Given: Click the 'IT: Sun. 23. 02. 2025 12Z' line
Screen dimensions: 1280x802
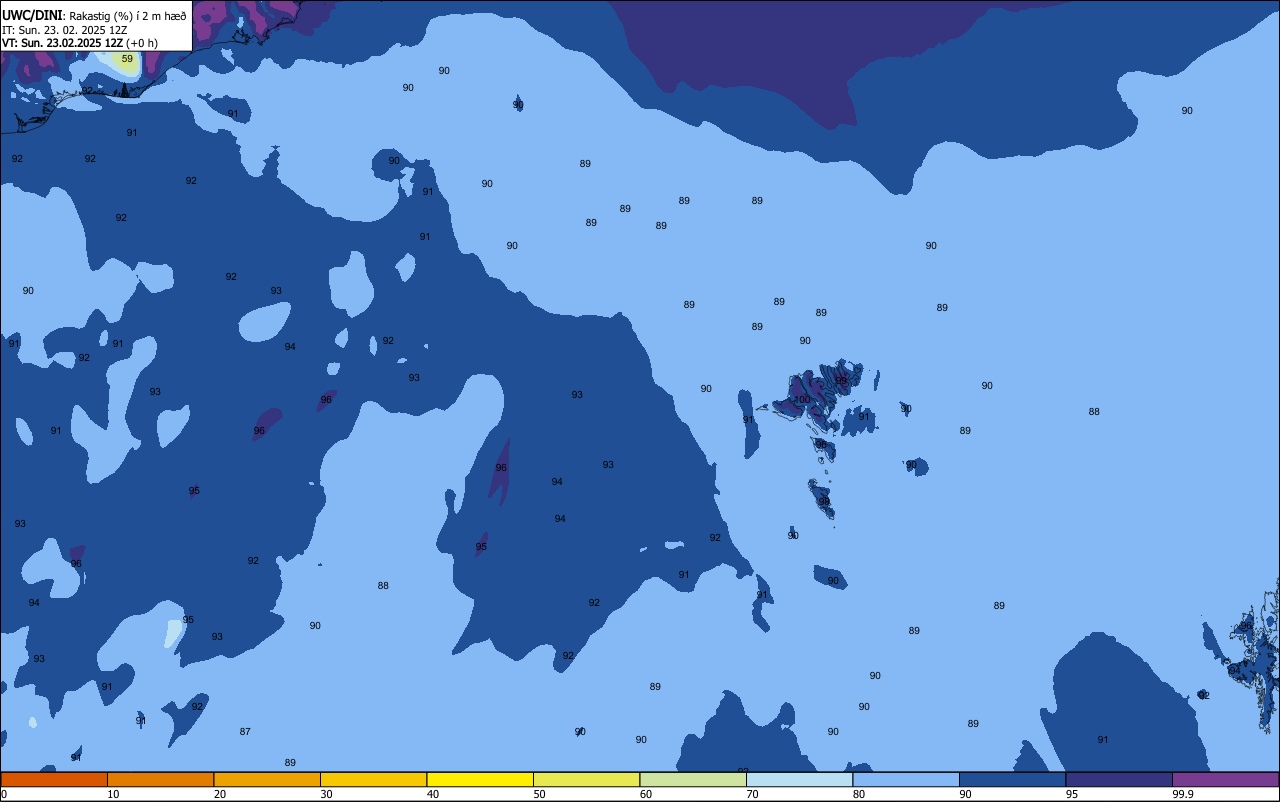Looking at the screenshot, I should (x=64, y=30).
